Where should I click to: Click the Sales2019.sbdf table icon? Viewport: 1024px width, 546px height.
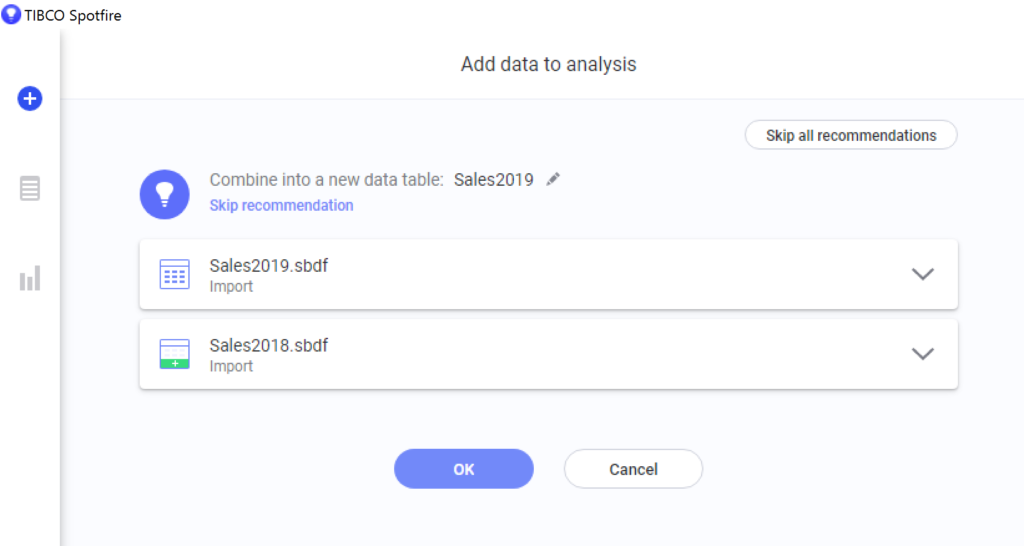[174, 274]
